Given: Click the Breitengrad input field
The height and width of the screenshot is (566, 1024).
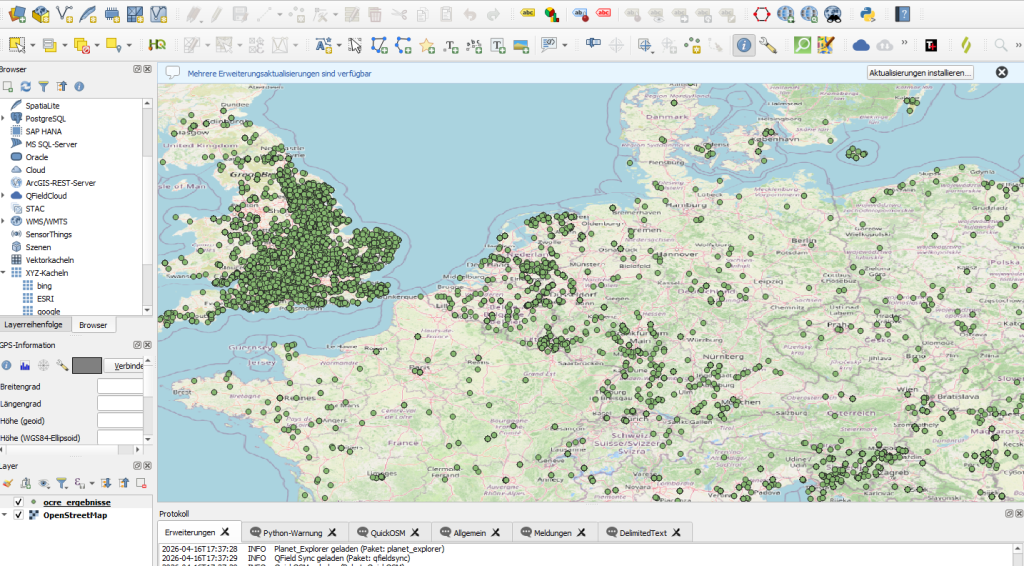Looking at the screenshot, I should click(x=120, y=386).
